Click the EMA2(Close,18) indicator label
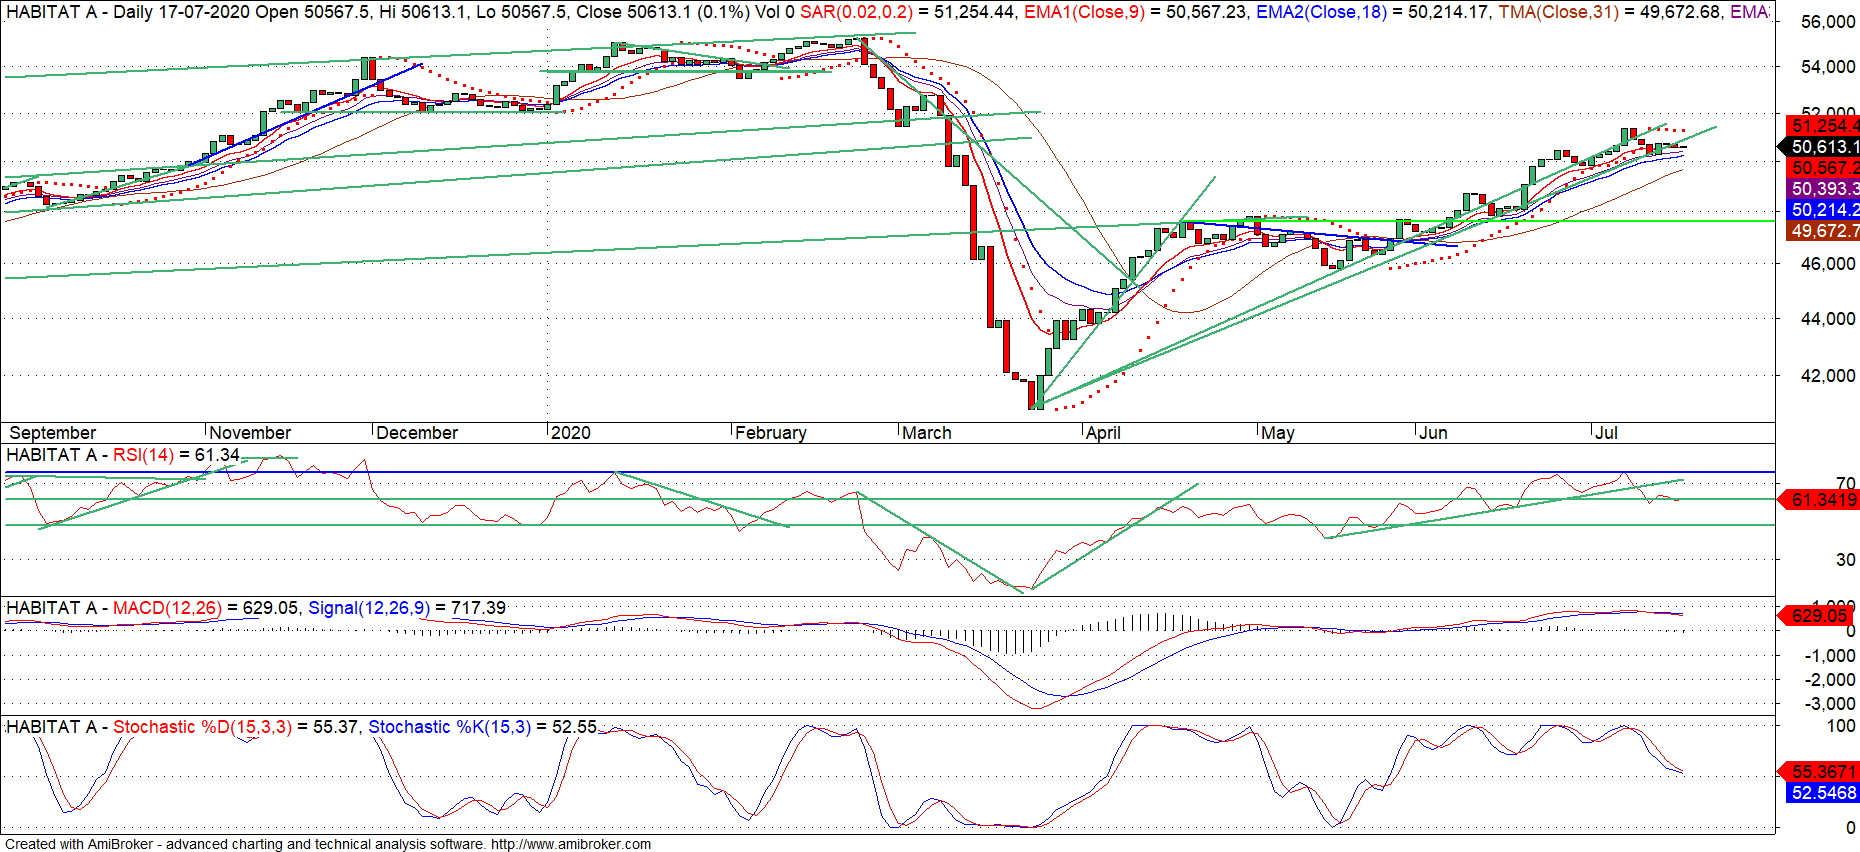 pyautogui.click(x=1321, y=12)
